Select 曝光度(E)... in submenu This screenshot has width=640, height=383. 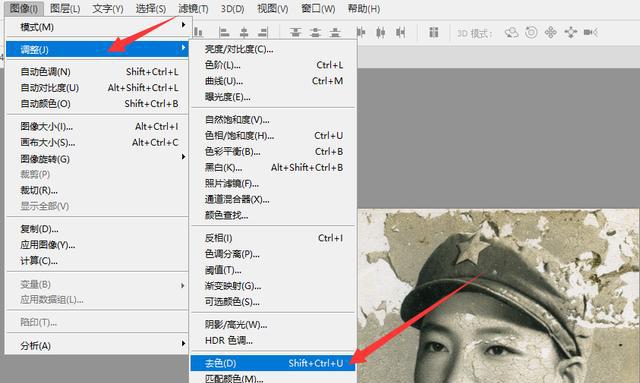(x=273, y=97)
